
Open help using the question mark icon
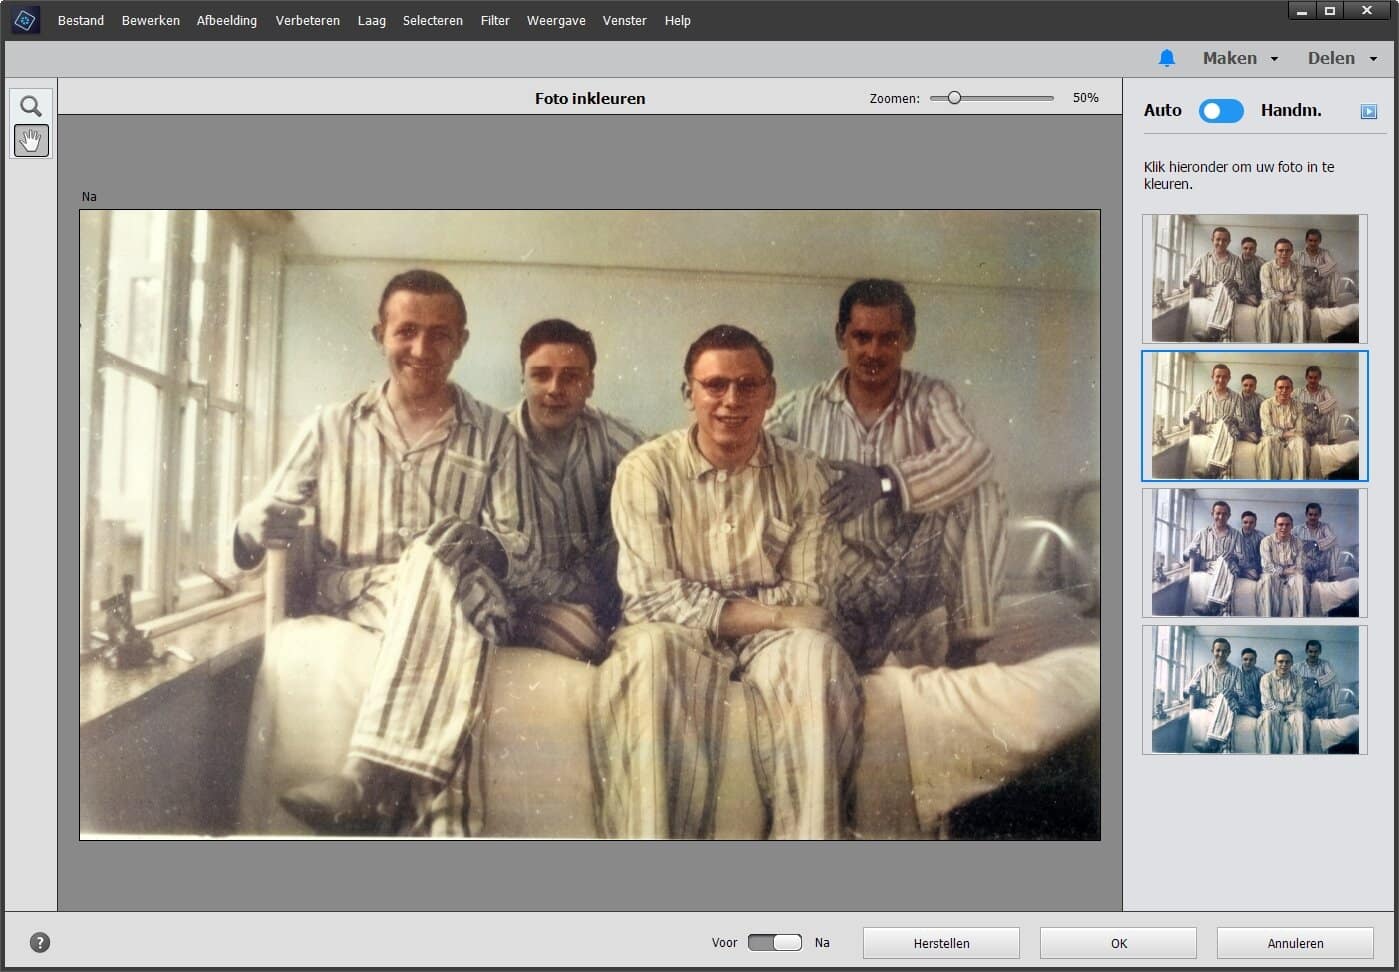point(39,941)
